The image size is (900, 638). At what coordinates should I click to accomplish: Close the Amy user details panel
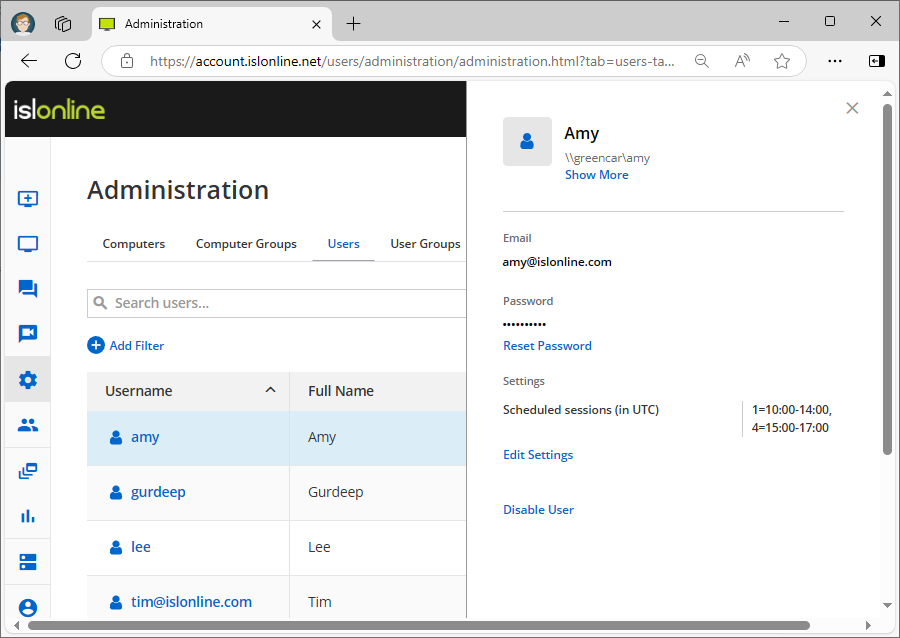click(x=852, y=108)
